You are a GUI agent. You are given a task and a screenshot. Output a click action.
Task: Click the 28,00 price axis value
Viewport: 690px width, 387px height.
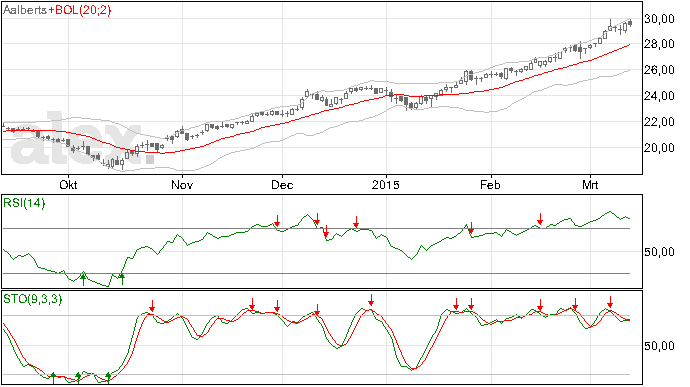coord(659,44)
